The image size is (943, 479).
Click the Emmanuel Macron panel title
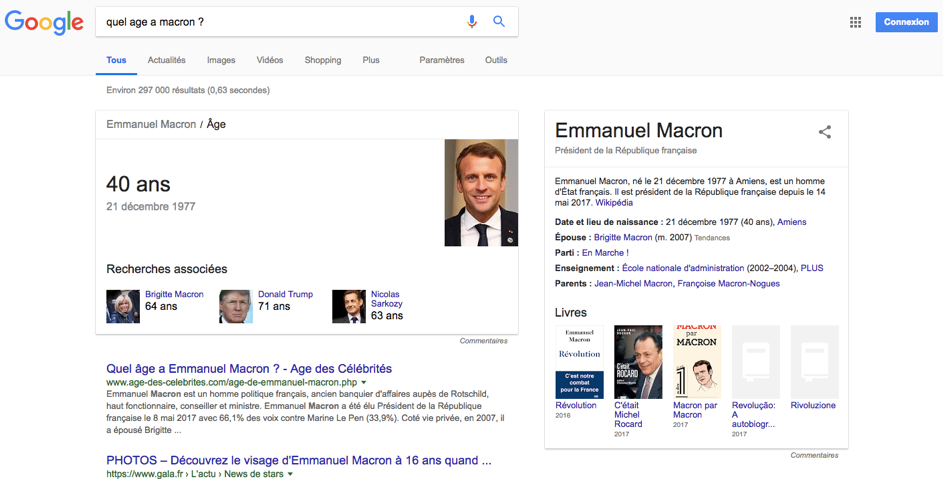coord(639,131)
